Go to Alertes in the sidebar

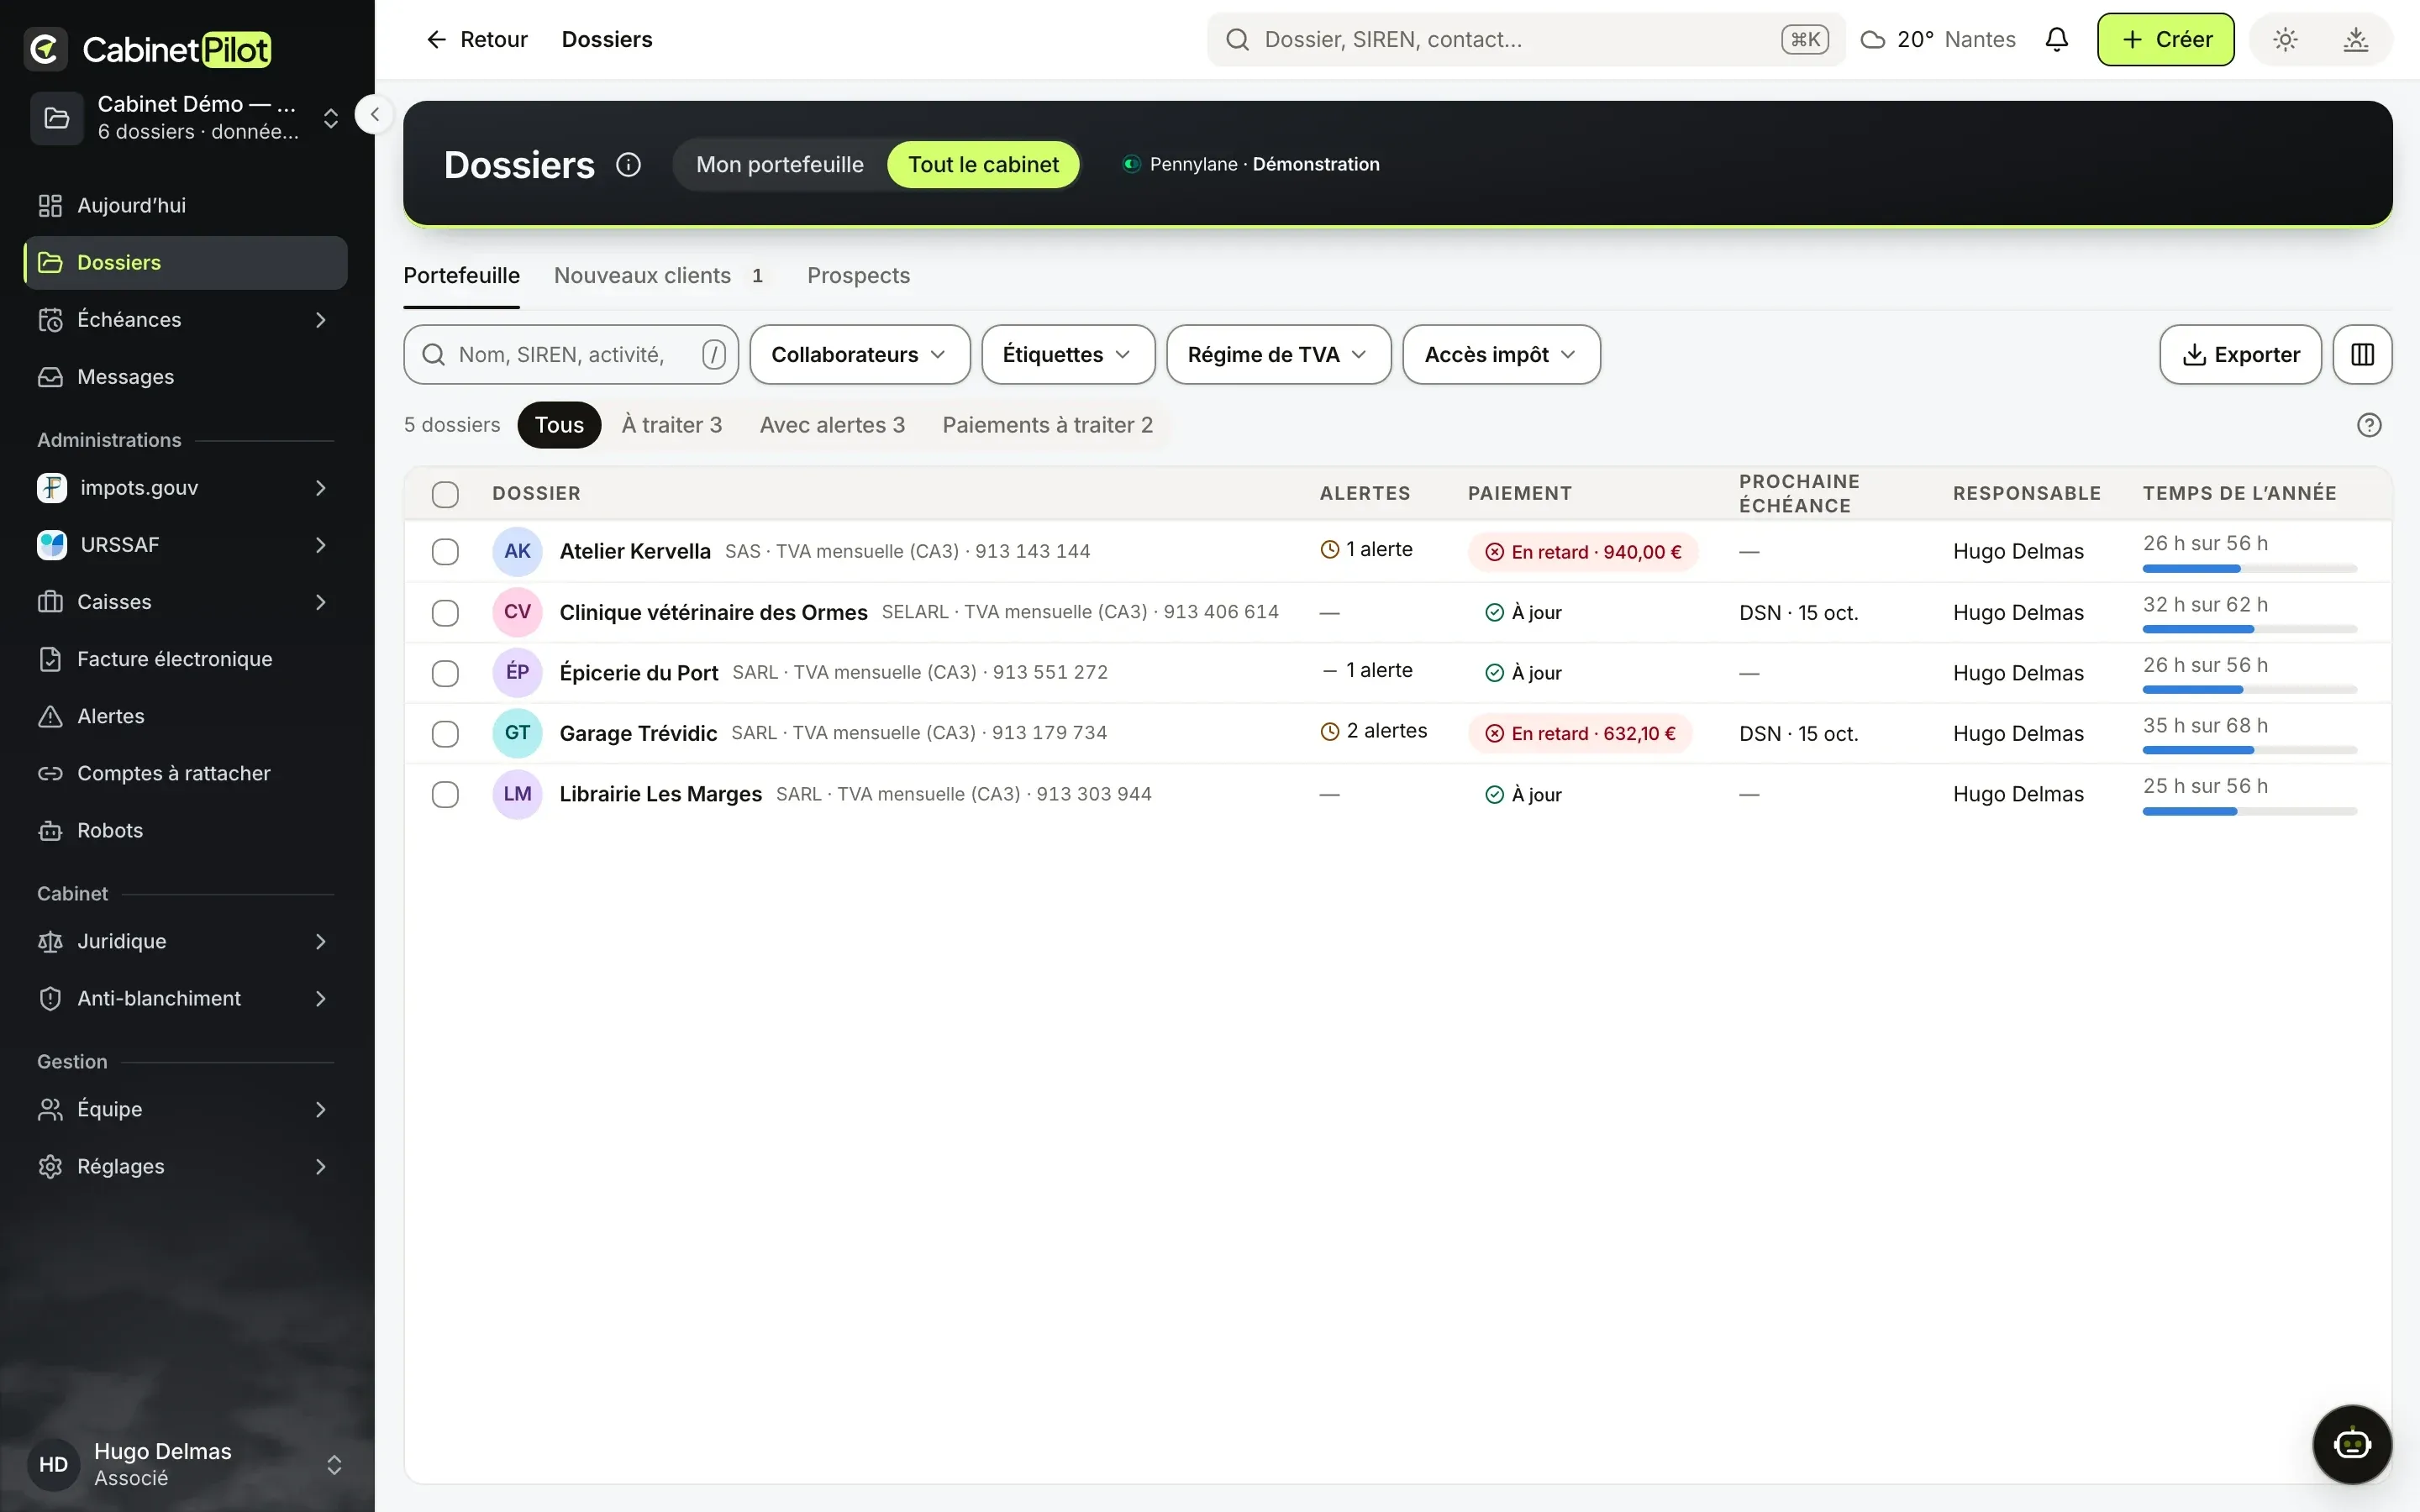pos(185,716)
